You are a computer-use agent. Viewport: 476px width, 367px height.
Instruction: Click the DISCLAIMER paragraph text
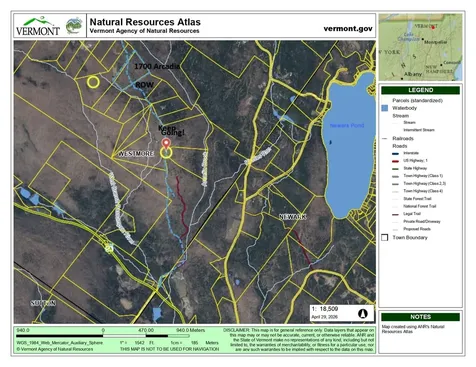299,340
